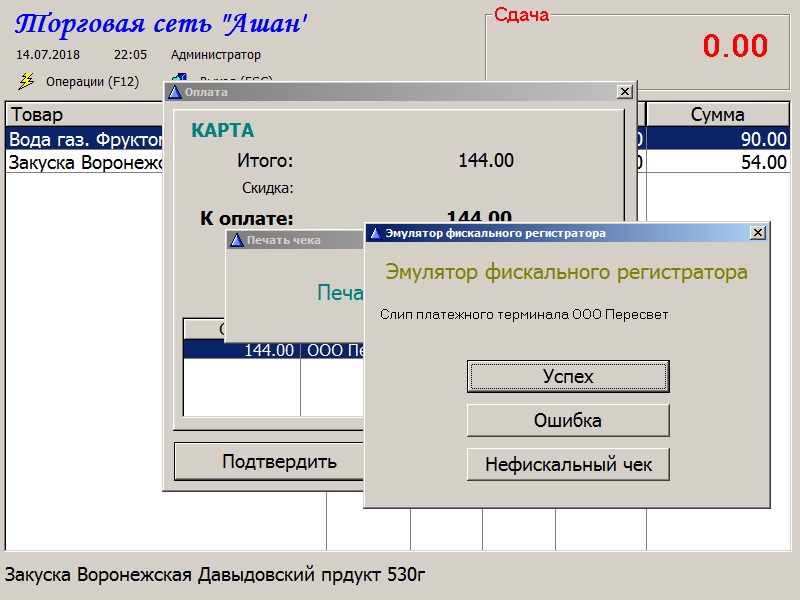Open the Операции (F12) menu

pos(92,82)
